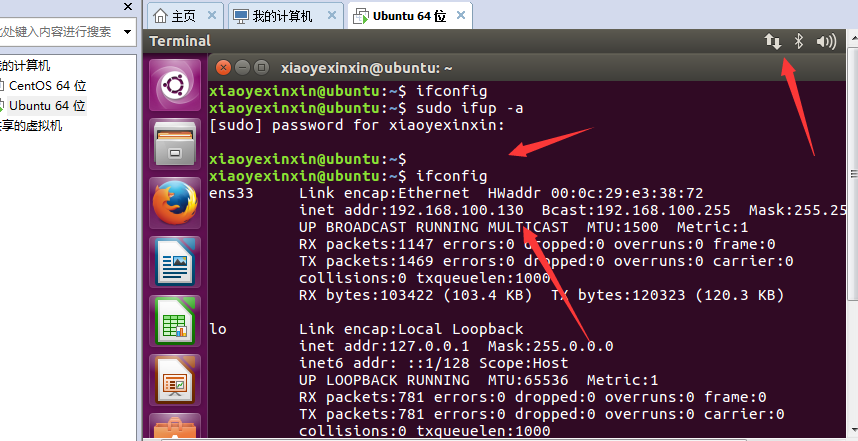
Task: Close the Ubuntu 64 位 tab
Action: [x=461, y=15]
